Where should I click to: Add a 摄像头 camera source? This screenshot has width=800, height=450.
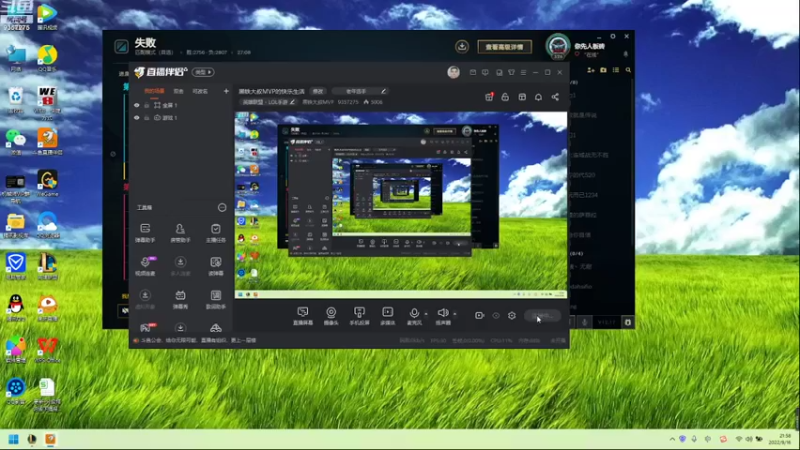pyautogui.click(x=331, y=316)
